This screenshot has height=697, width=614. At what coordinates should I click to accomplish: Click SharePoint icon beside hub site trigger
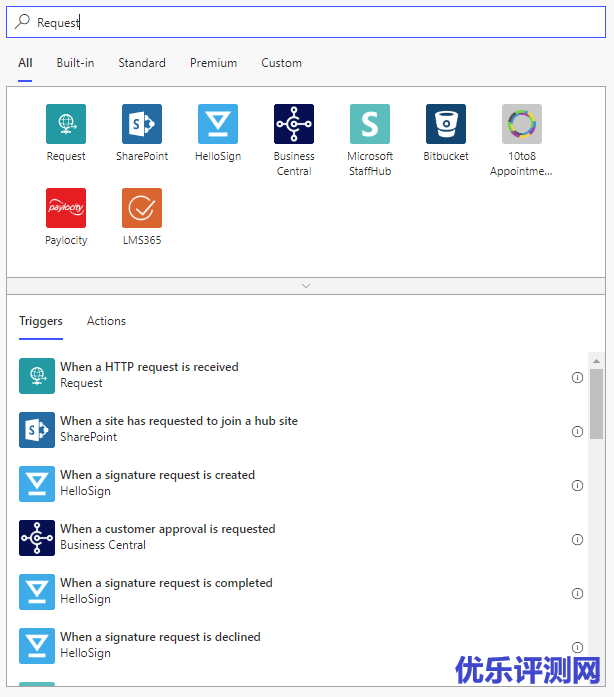pos(37,430)
